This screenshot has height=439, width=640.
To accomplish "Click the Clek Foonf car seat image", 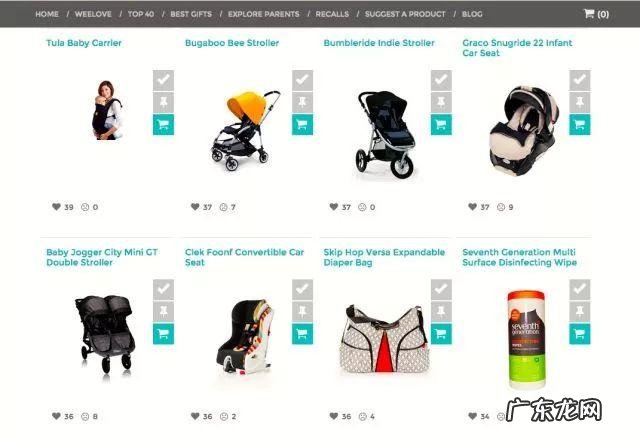I will pos(245,337).
